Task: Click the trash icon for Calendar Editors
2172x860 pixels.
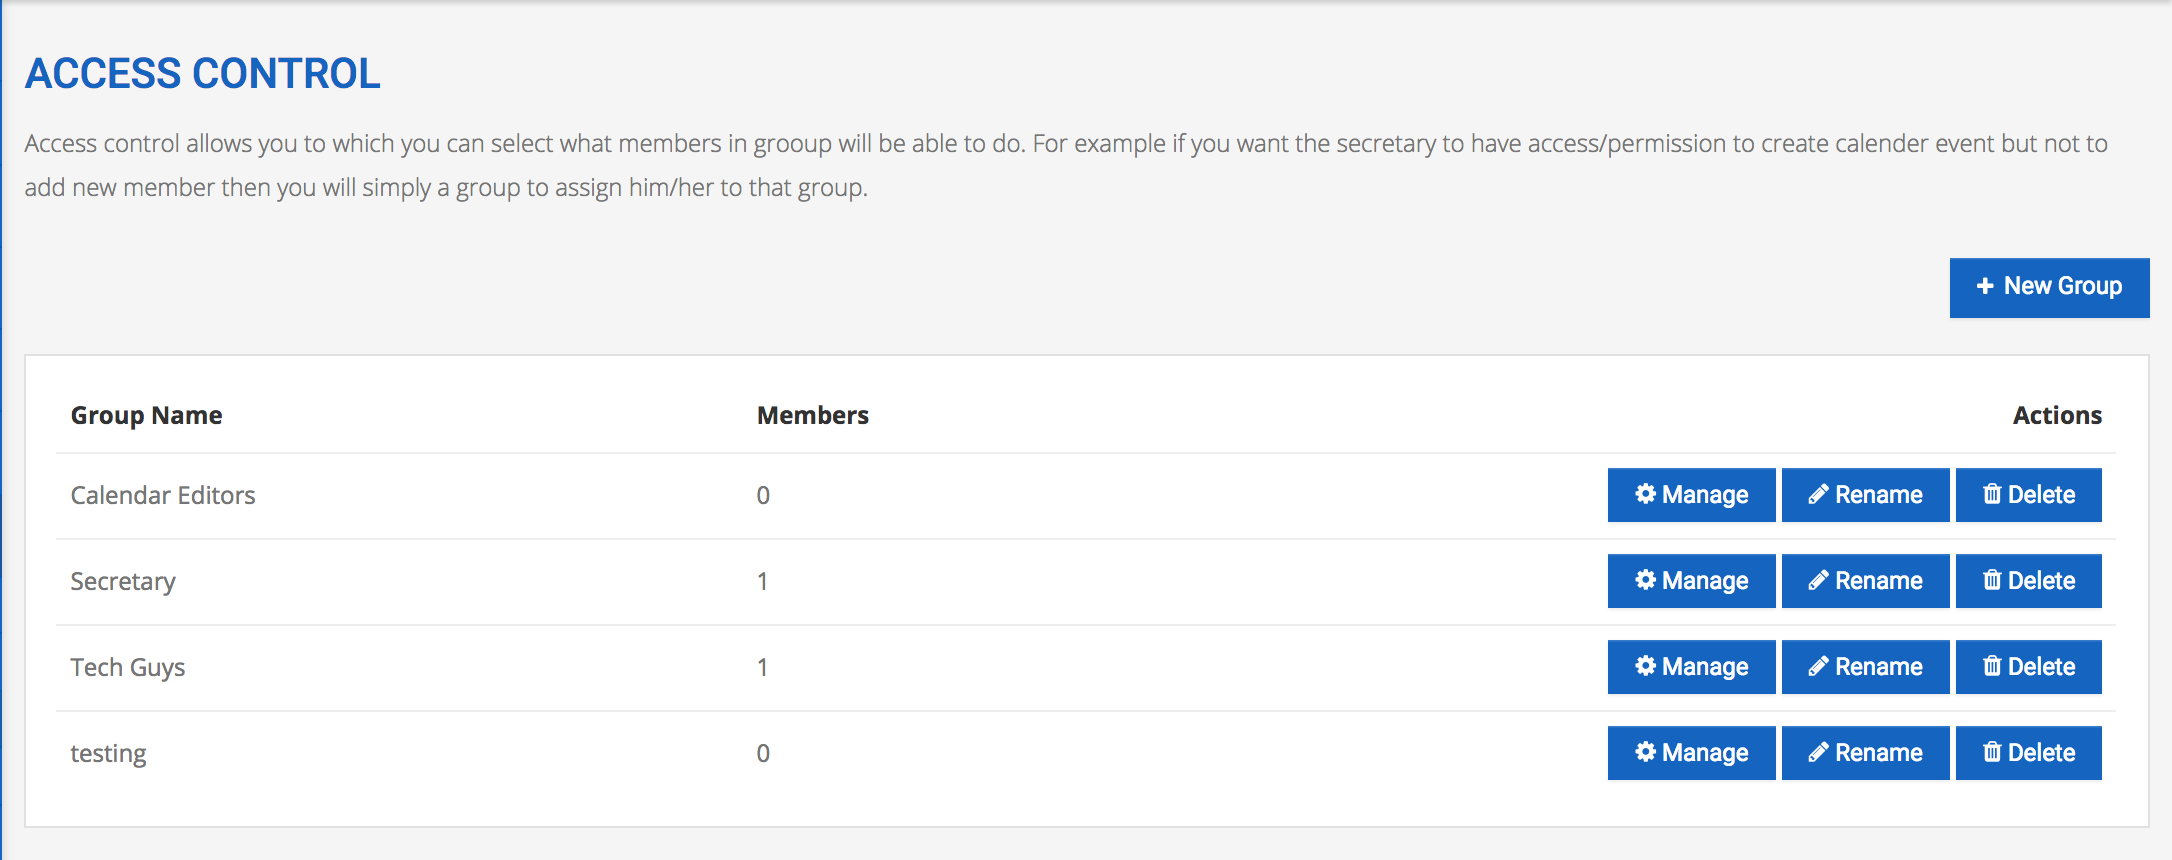Action: (x=1992, y=494)
